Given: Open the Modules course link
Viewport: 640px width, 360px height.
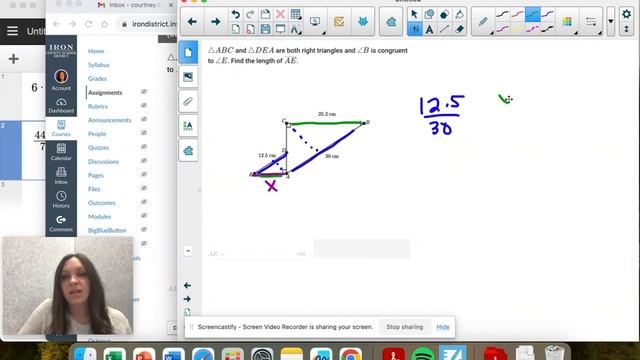Looking at the screenshot, I should [x=99, y=216].
